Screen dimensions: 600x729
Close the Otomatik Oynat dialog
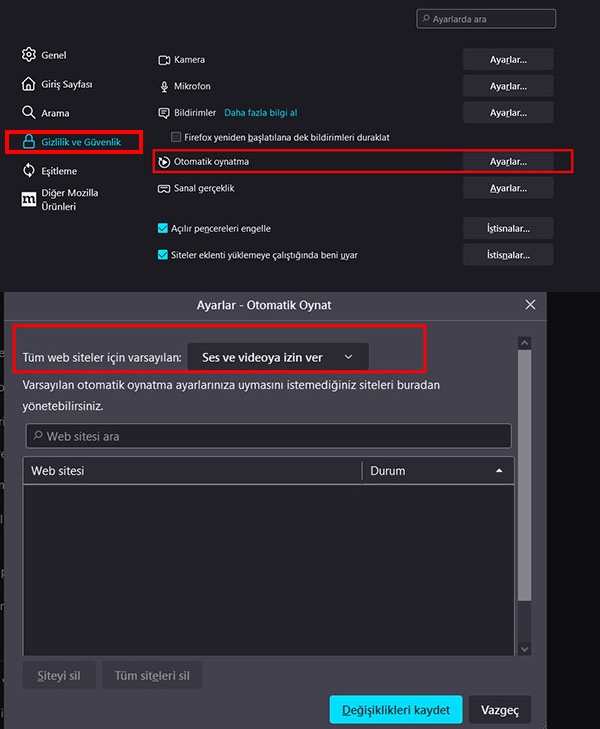tap(530, 305)
